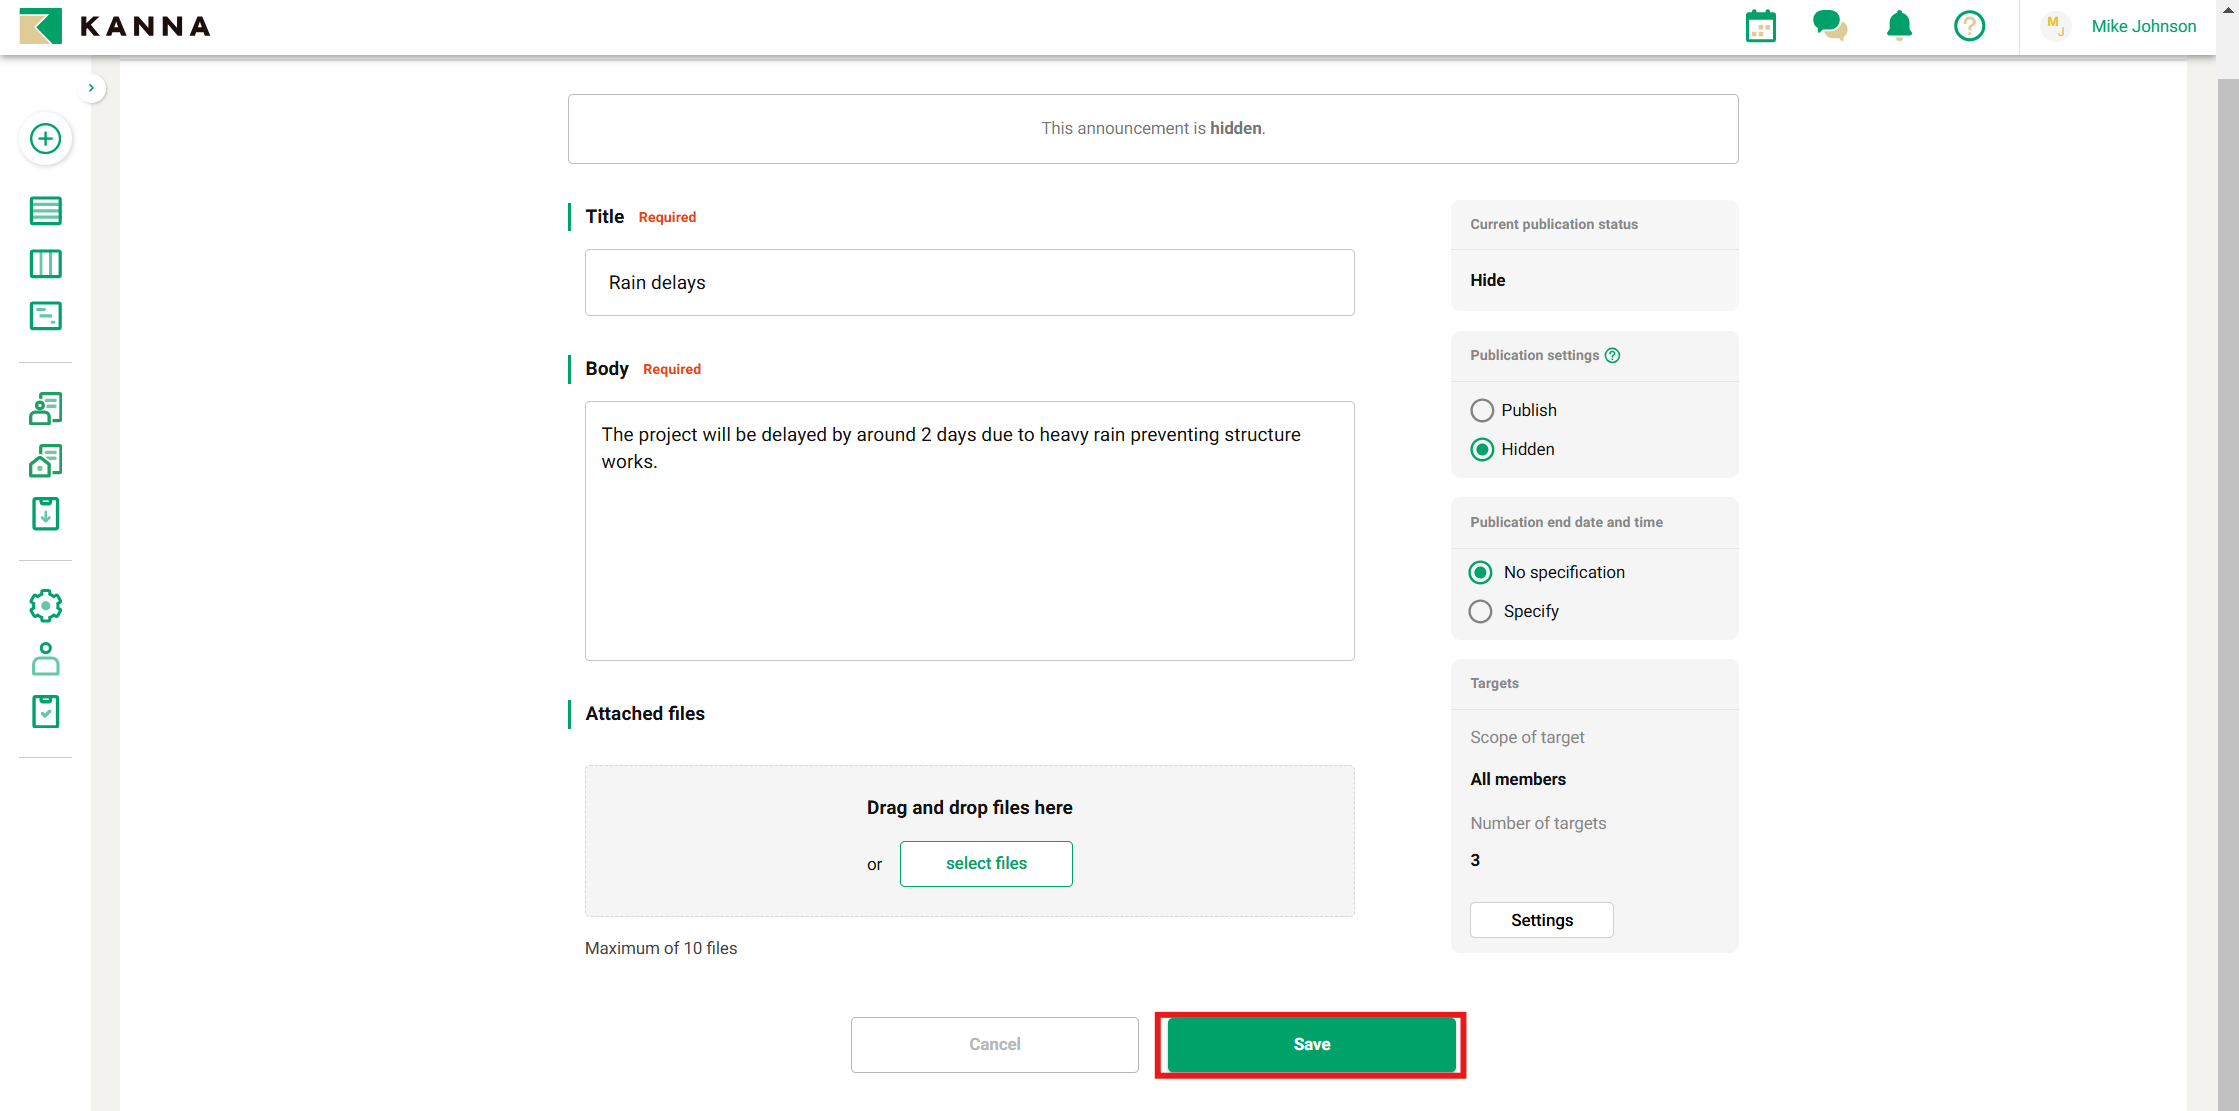The image size is (2239, 1111).
Task: Edit the announcement body text field
Action: [969, 530]
